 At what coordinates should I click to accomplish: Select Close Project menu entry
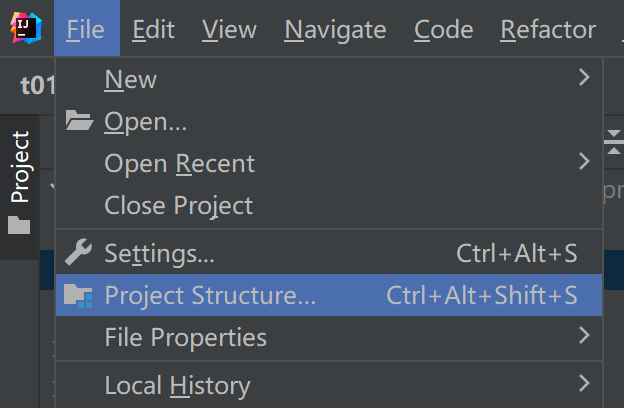[178, 205]
